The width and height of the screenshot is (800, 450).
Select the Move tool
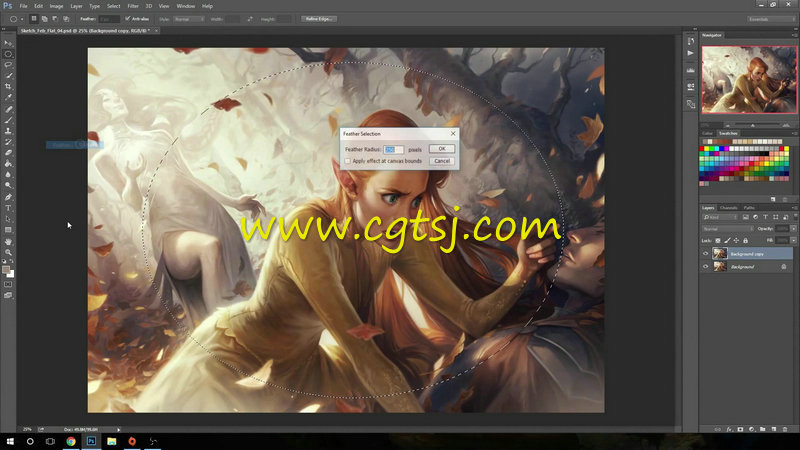tap(8, 43)
